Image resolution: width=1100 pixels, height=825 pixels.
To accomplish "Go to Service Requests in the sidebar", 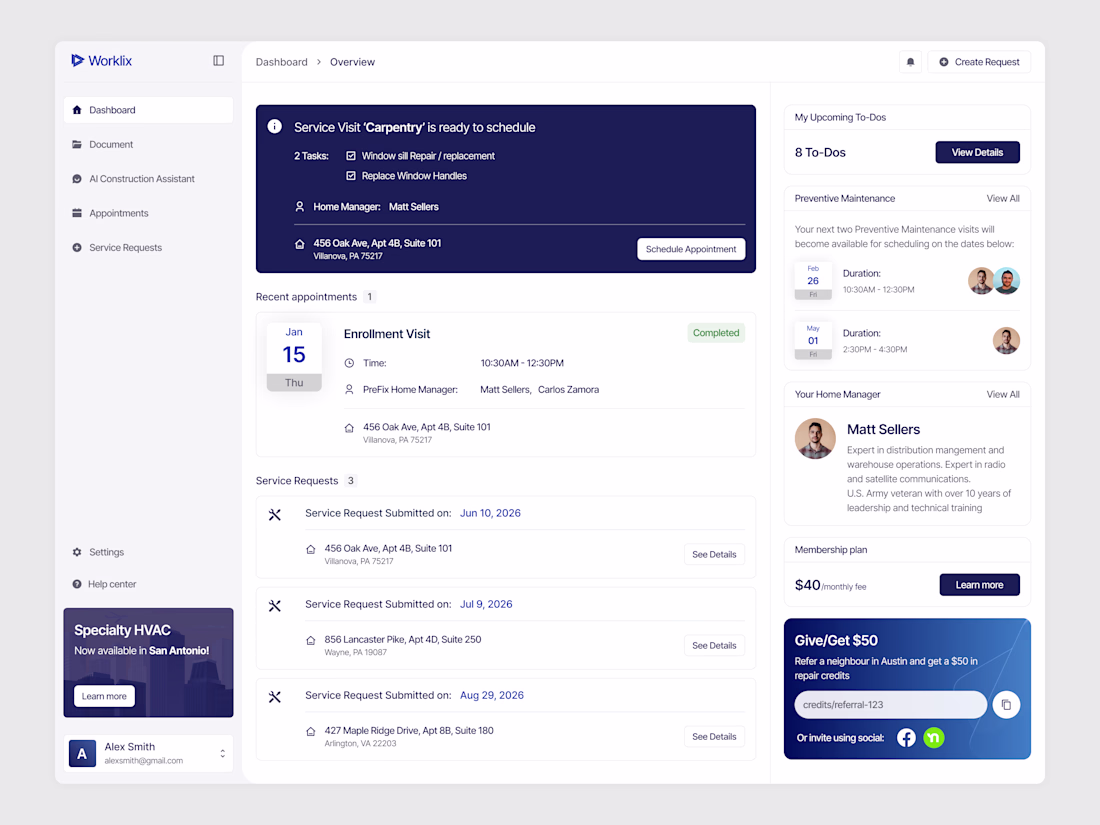I will click(x=148, y=248).
